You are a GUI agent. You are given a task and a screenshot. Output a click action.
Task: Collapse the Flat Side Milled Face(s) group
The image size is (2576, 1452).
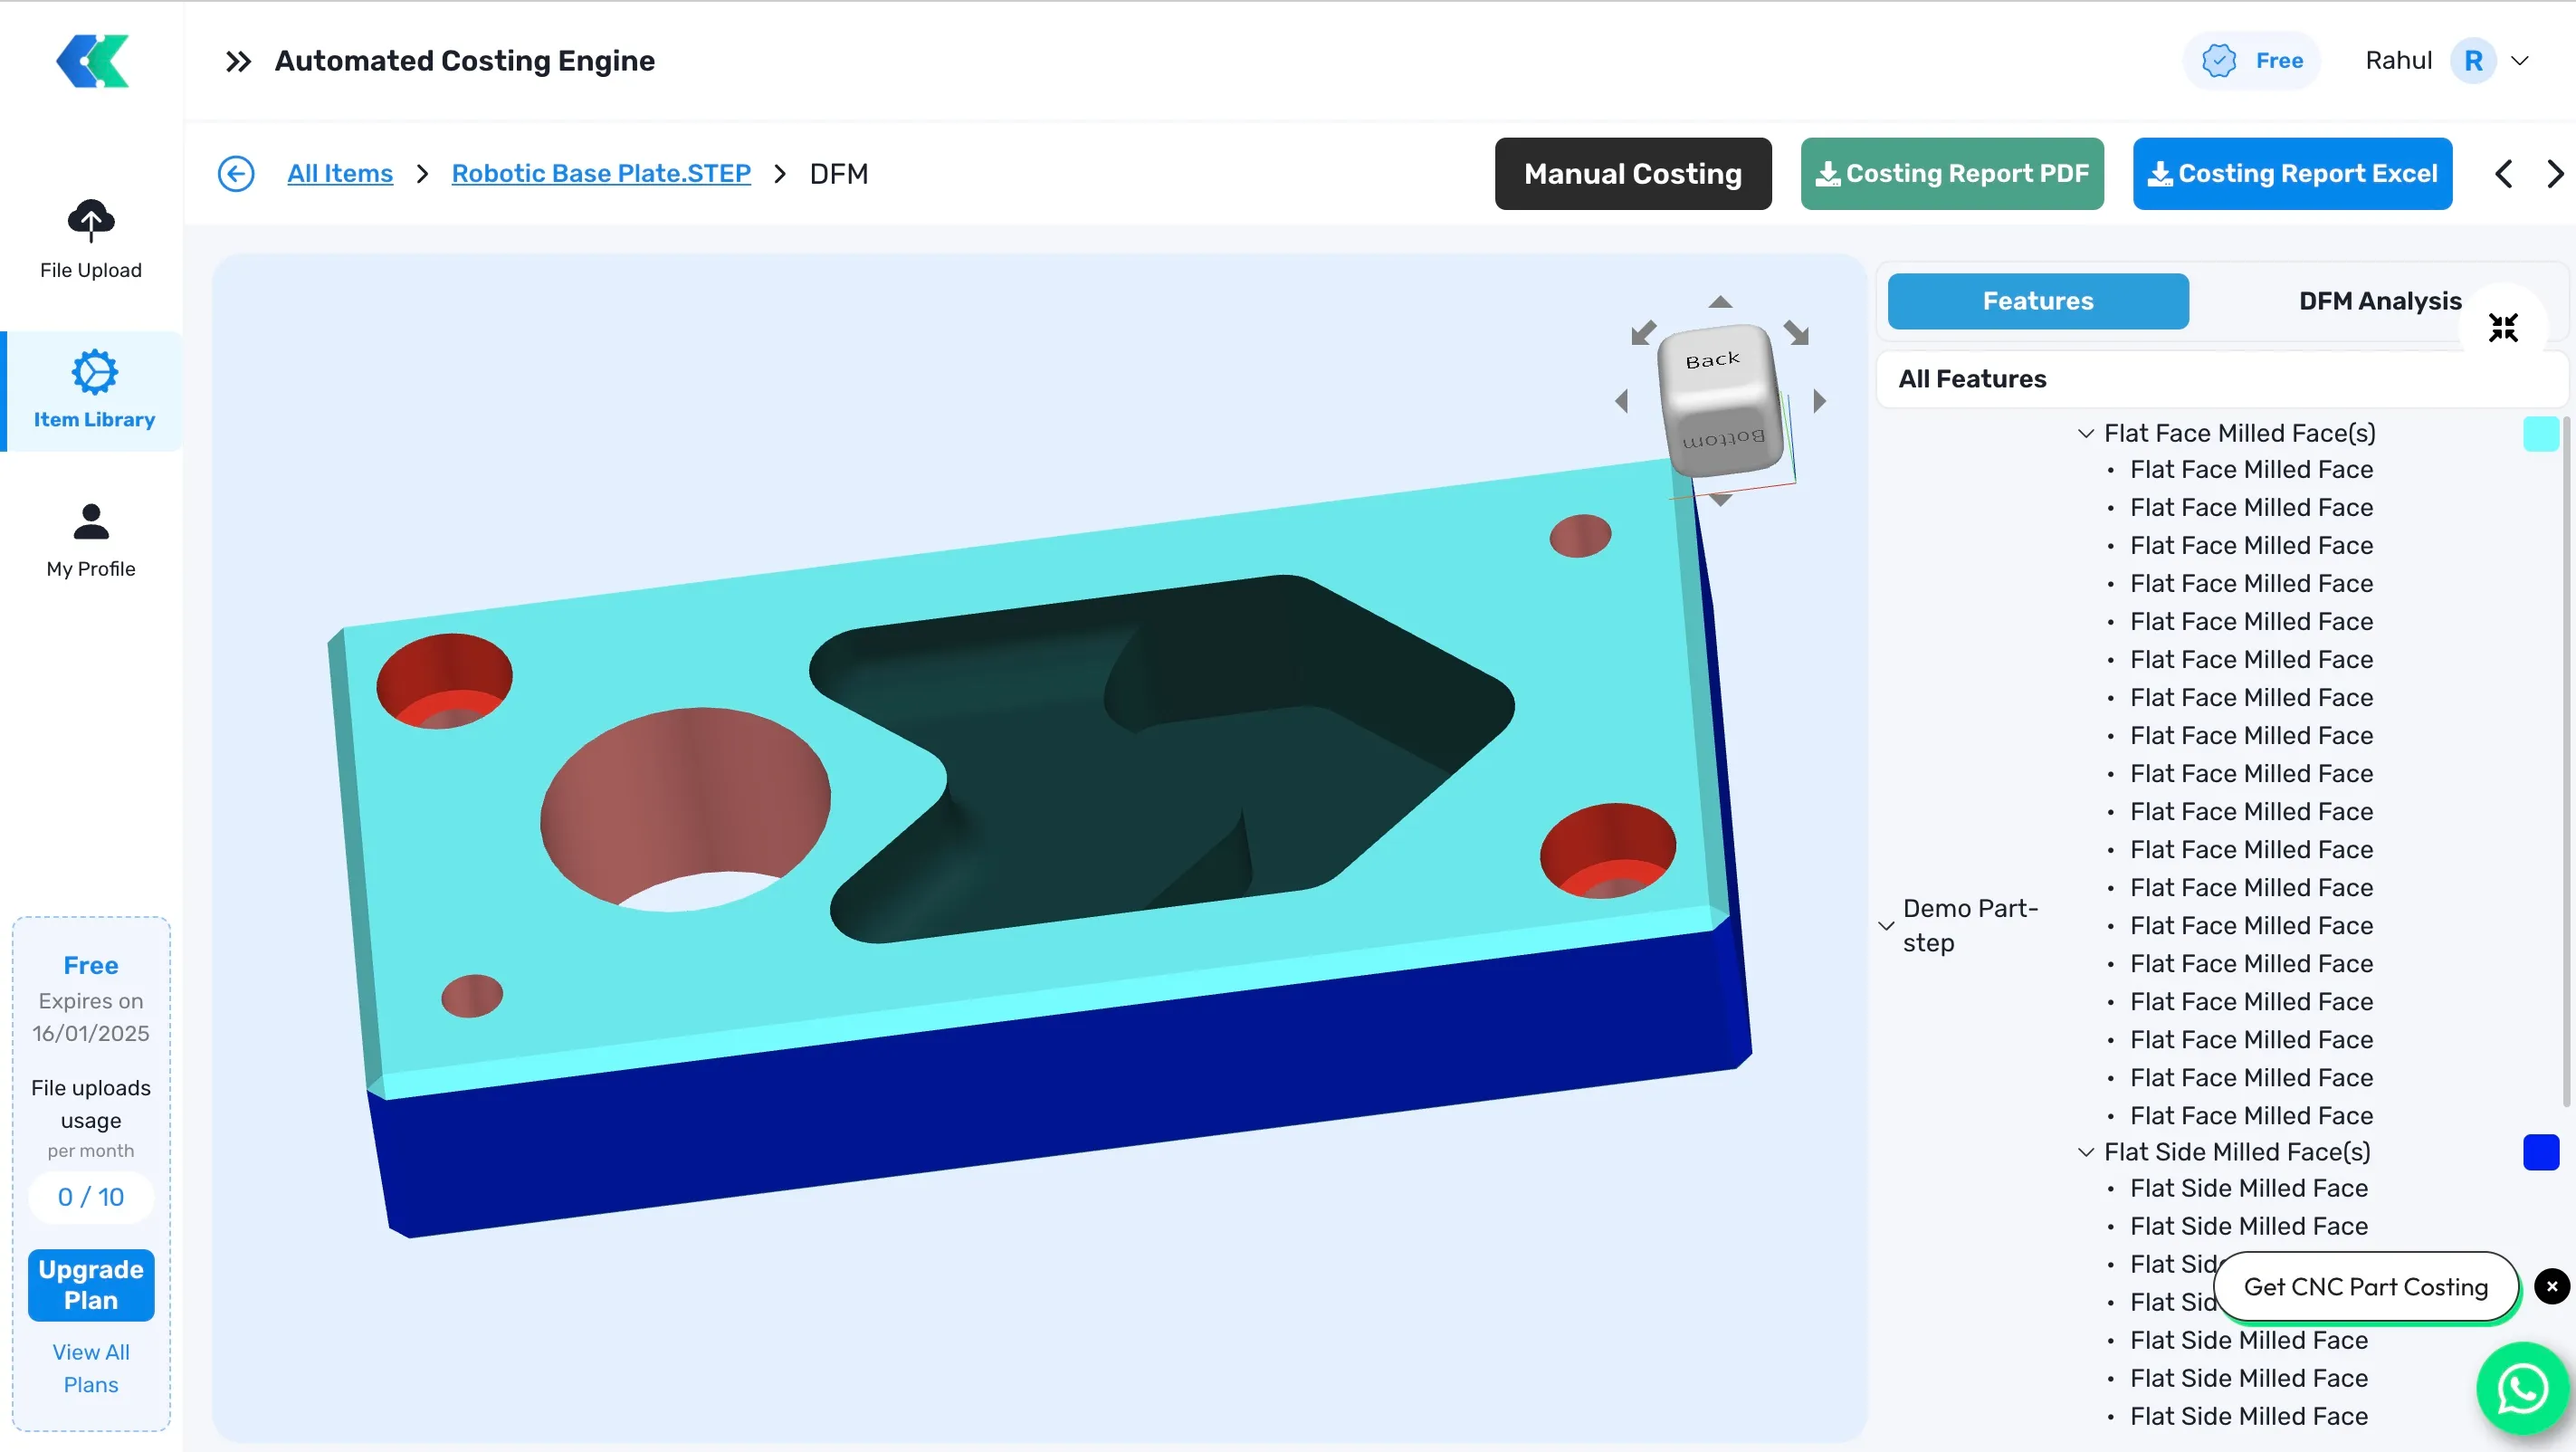coord(2087,1151)
